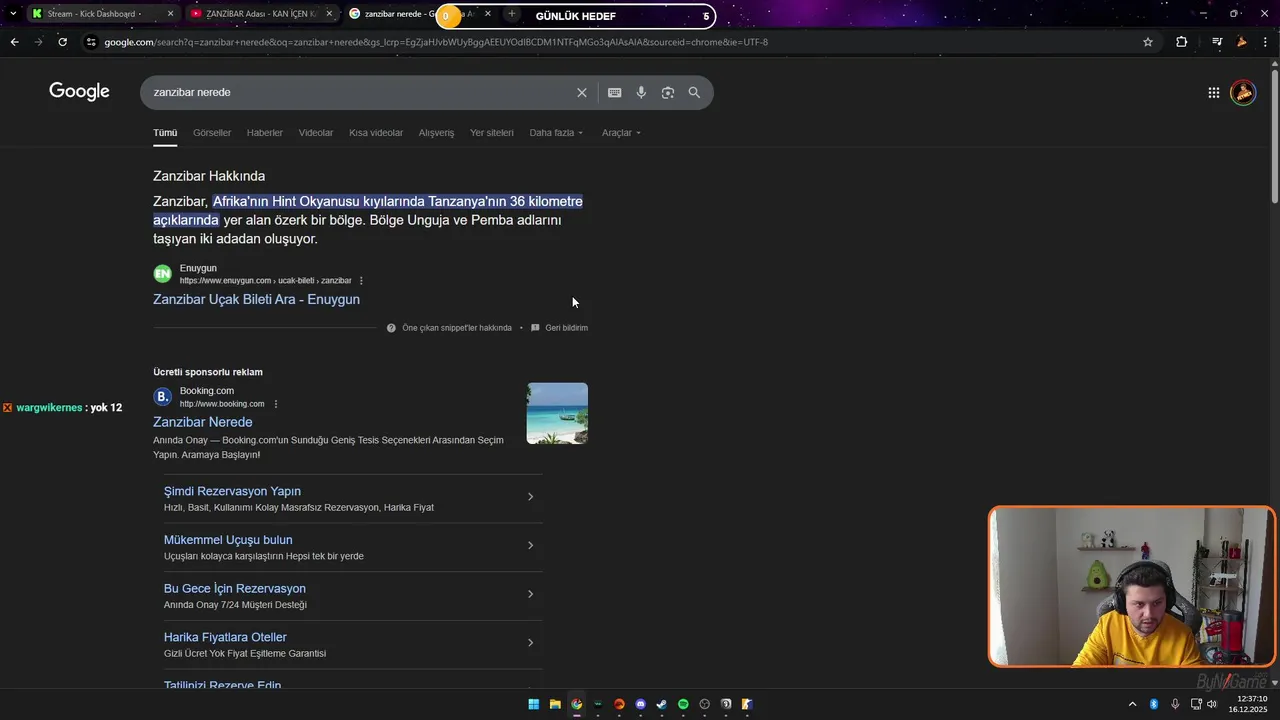Reload the current page
This screenshot has height=720, width=1280.
coord(62,42)
